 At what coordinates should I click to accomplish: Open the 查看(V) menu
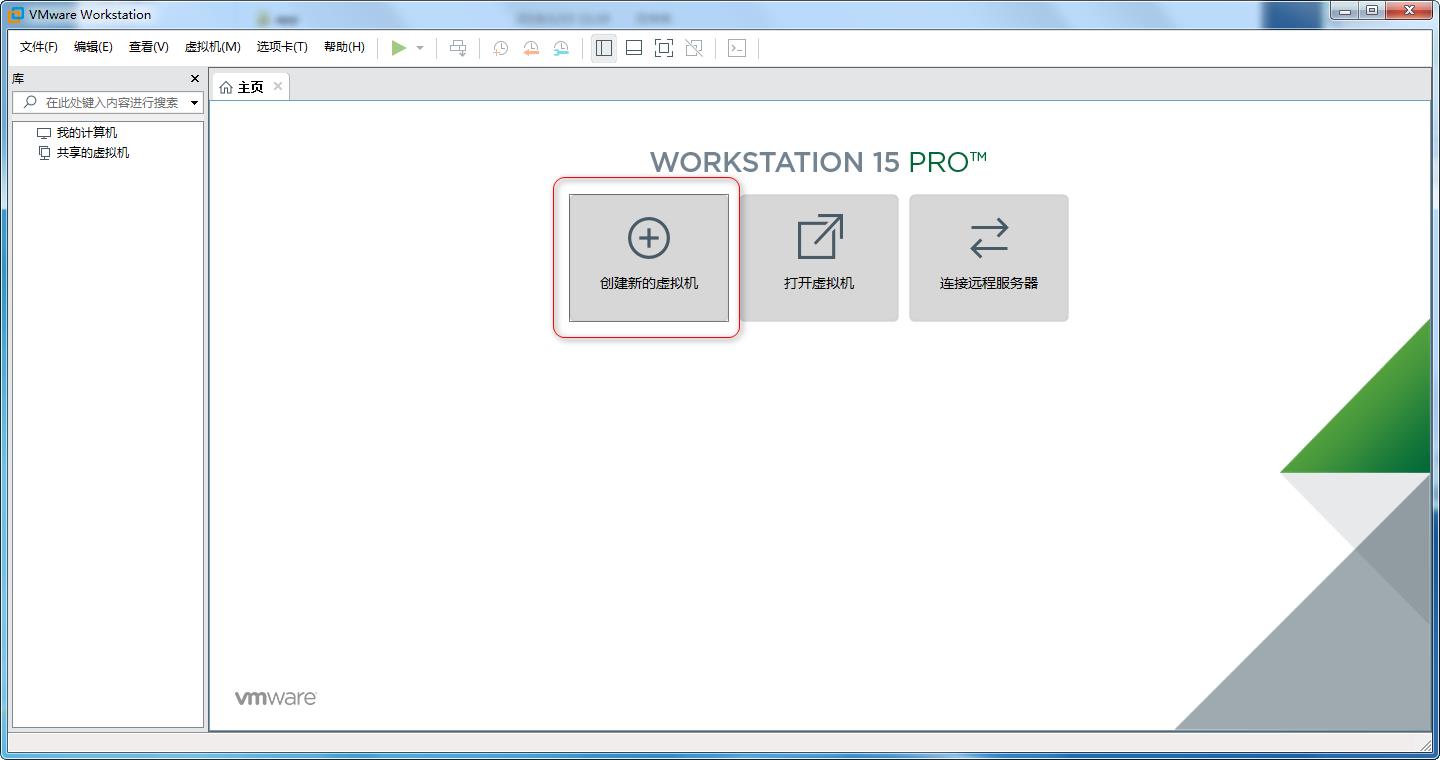148,47
